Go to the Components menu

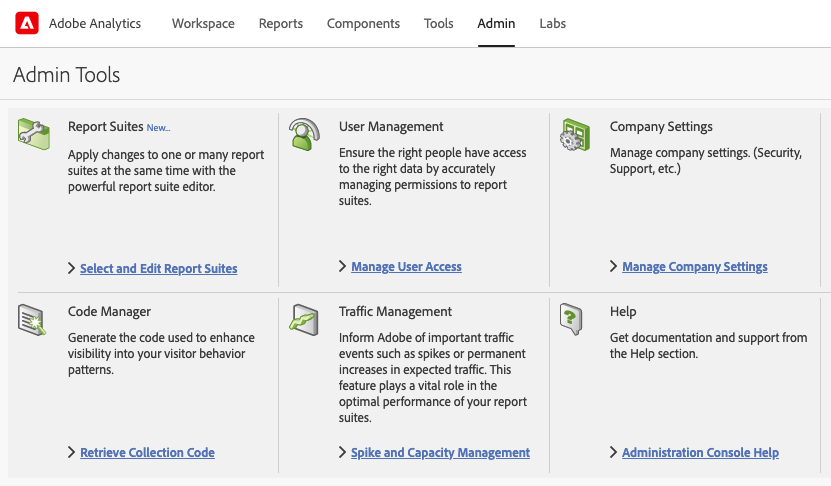(x=363, y=23)
